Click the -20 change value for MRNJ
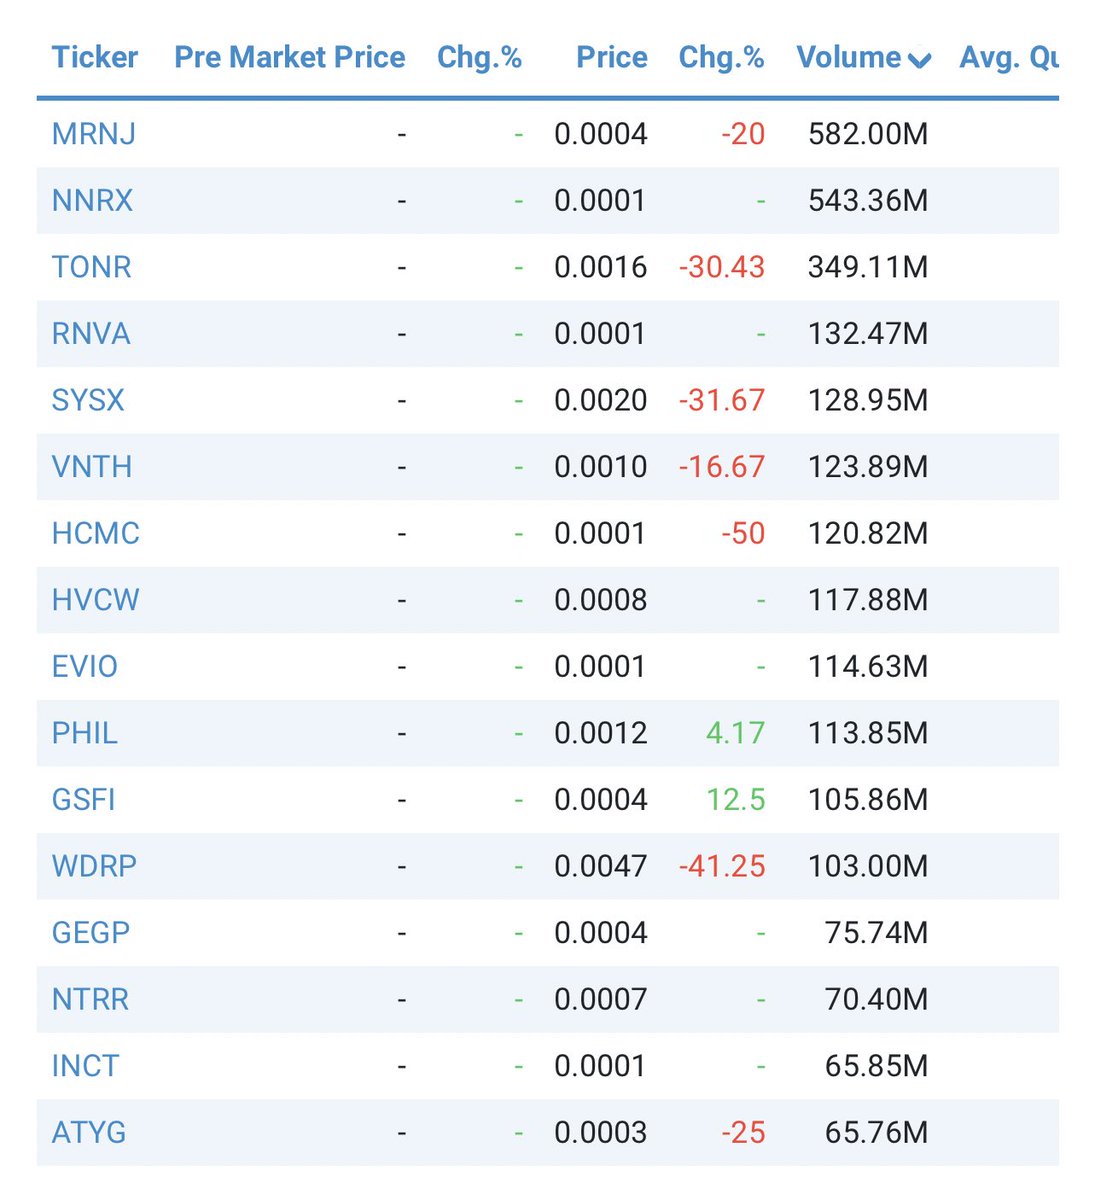 tap(743, 134)
